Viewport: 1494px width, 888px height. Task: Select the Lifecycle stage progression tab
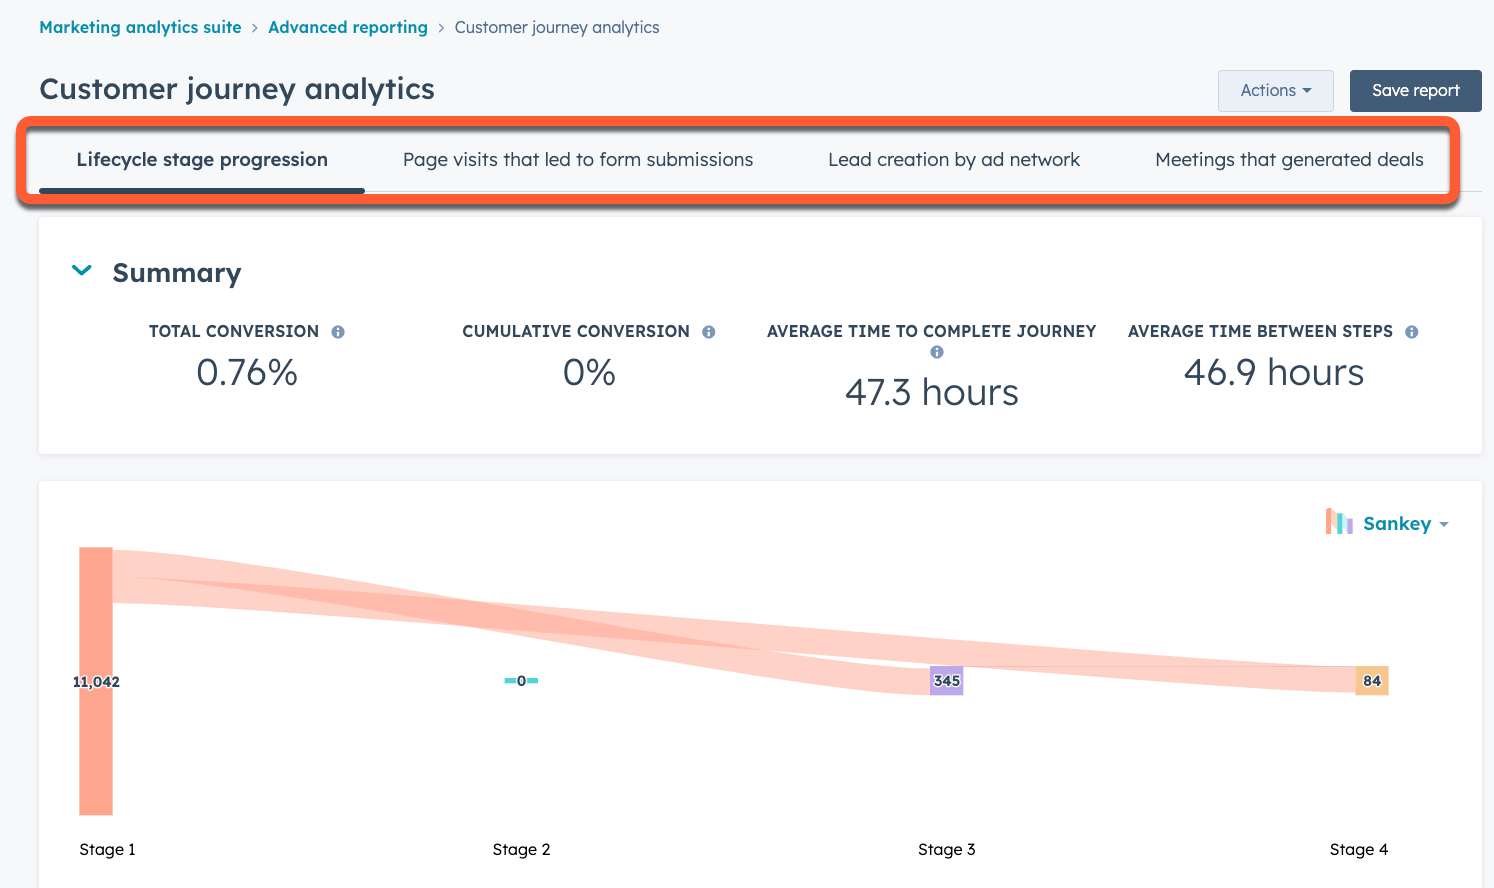coord(202,160)
